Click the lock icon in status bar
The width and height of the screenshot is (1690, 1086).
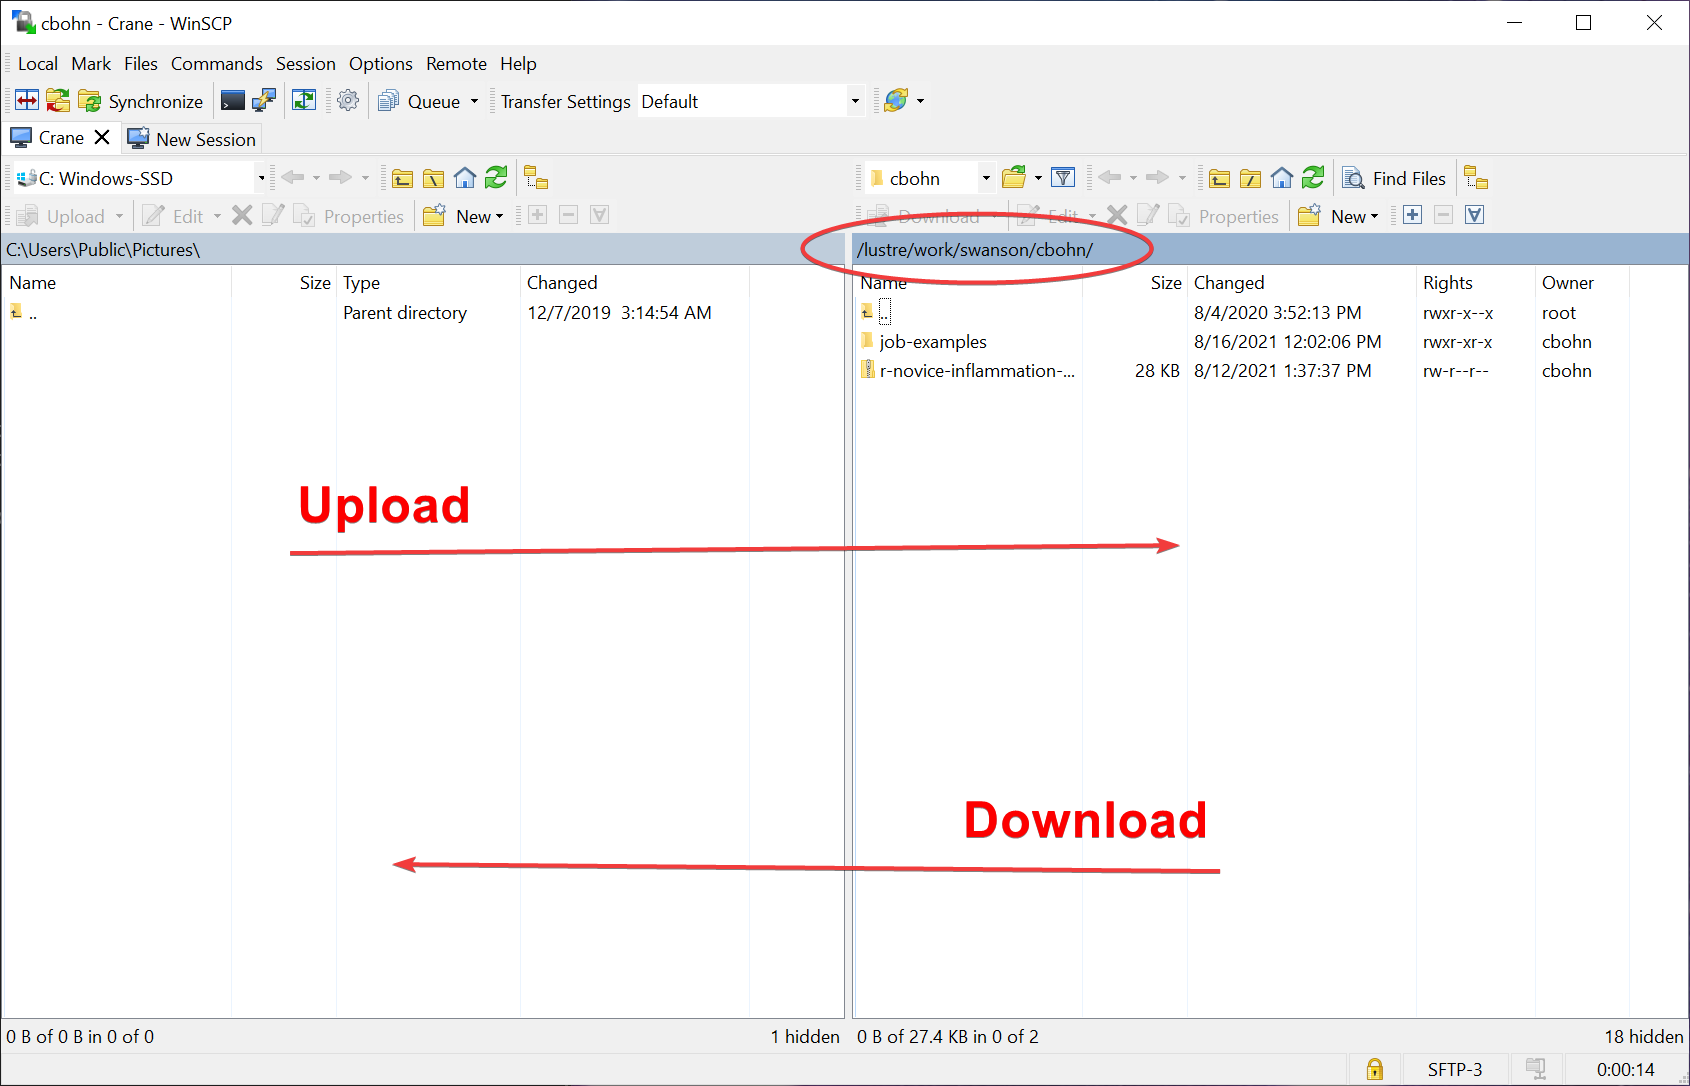click(x=1375, y=1069)
